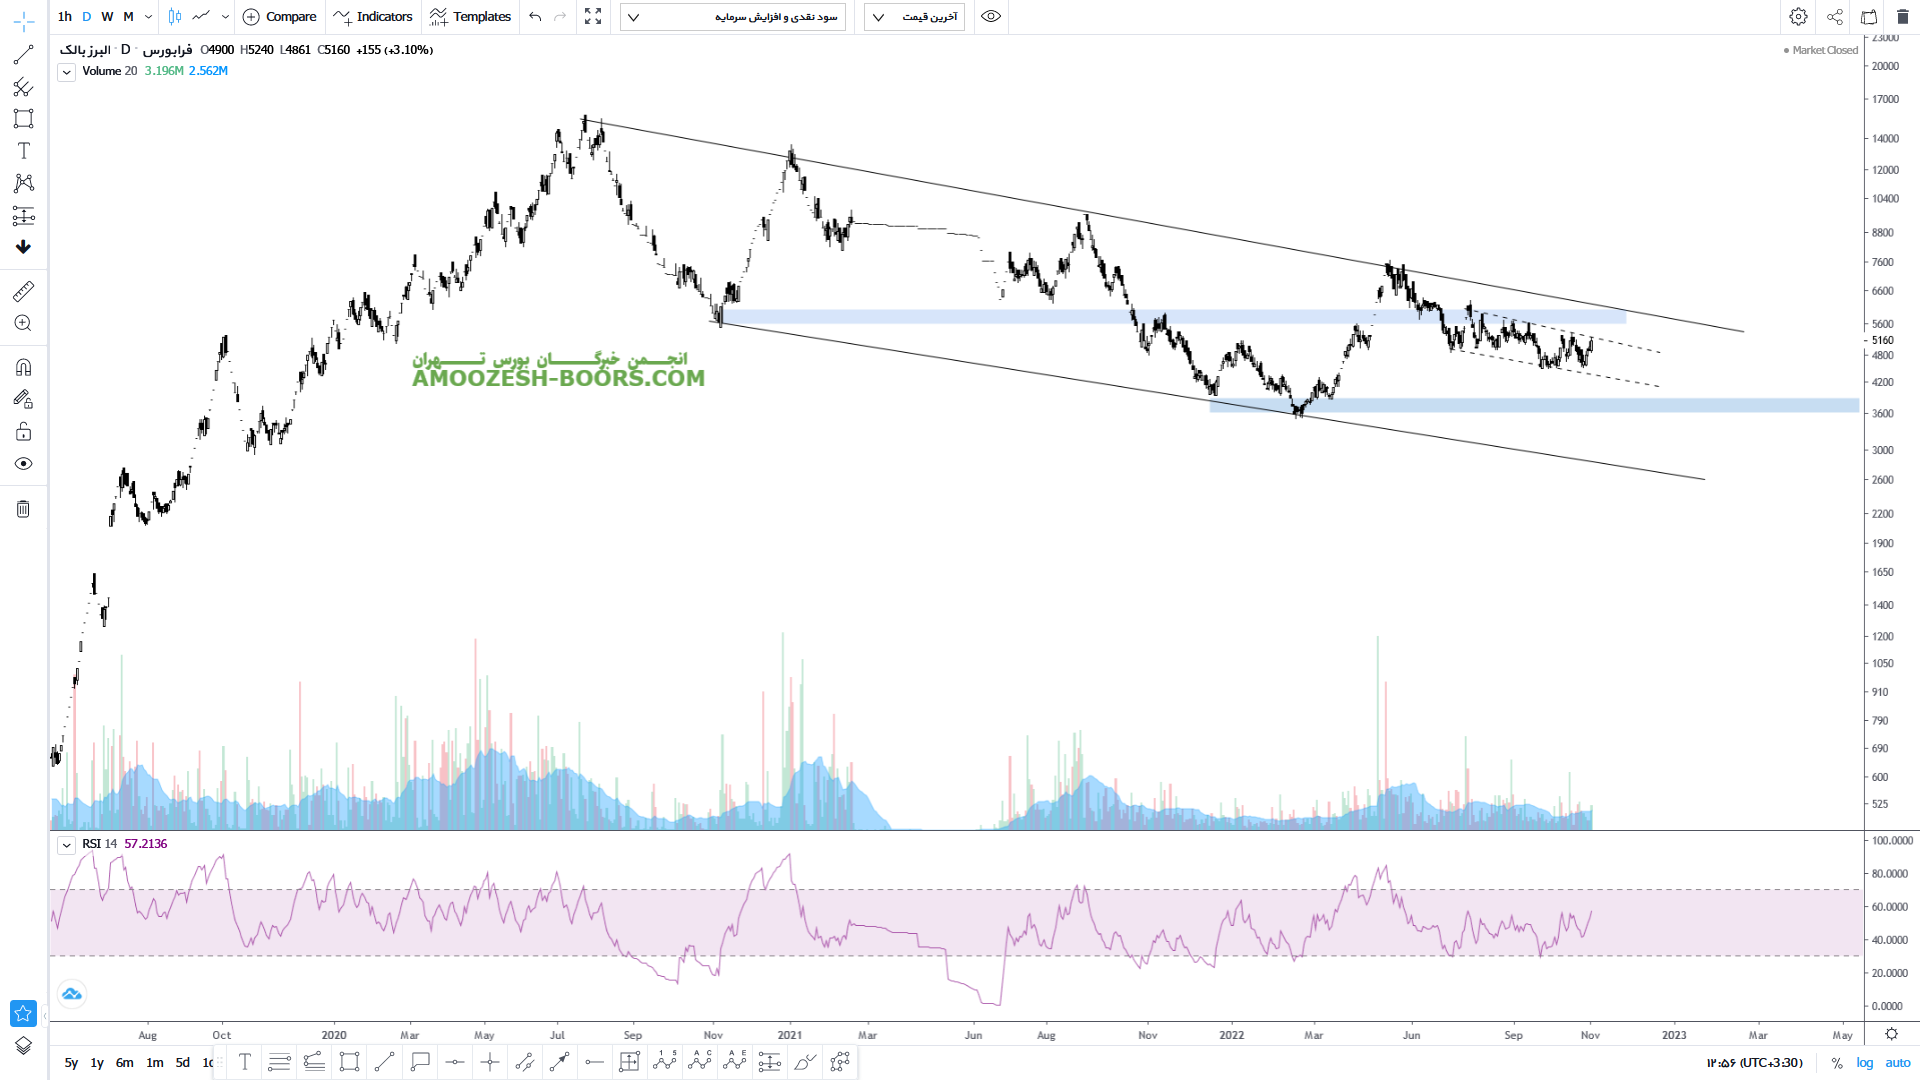The width and height of the screenshot is (1920, 1080).
Task: Click the Compare button
Action: pos(280,17)
